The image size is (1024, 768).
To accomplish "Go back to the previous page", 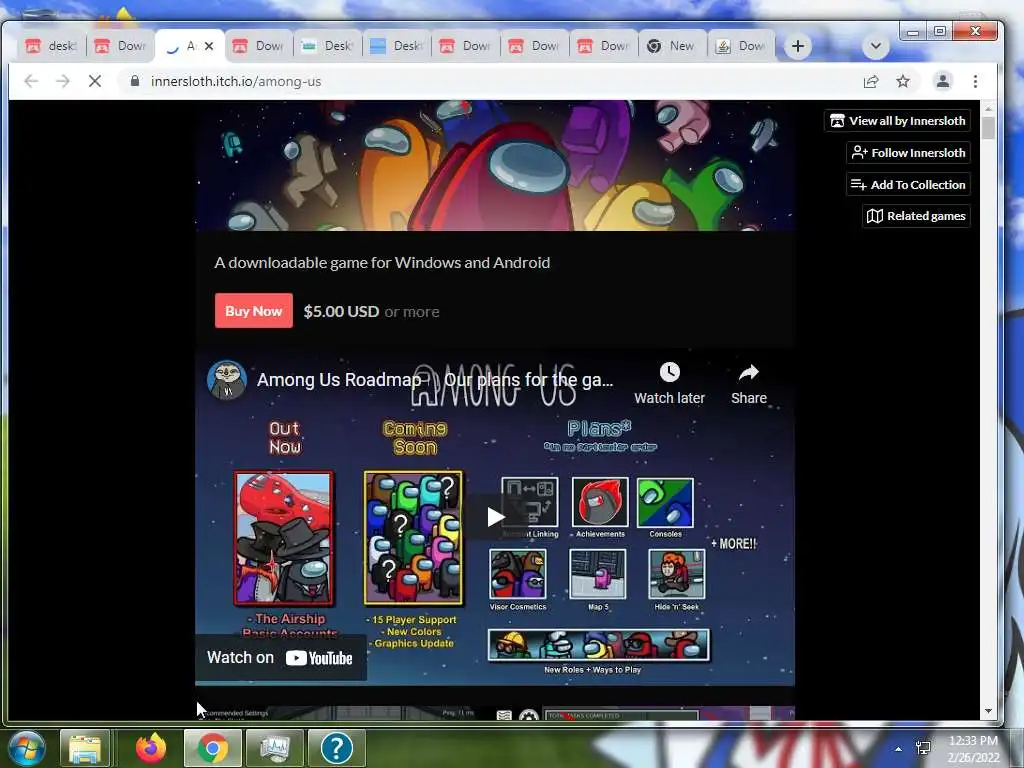I will pyautogui.click(x=31, y=81).
